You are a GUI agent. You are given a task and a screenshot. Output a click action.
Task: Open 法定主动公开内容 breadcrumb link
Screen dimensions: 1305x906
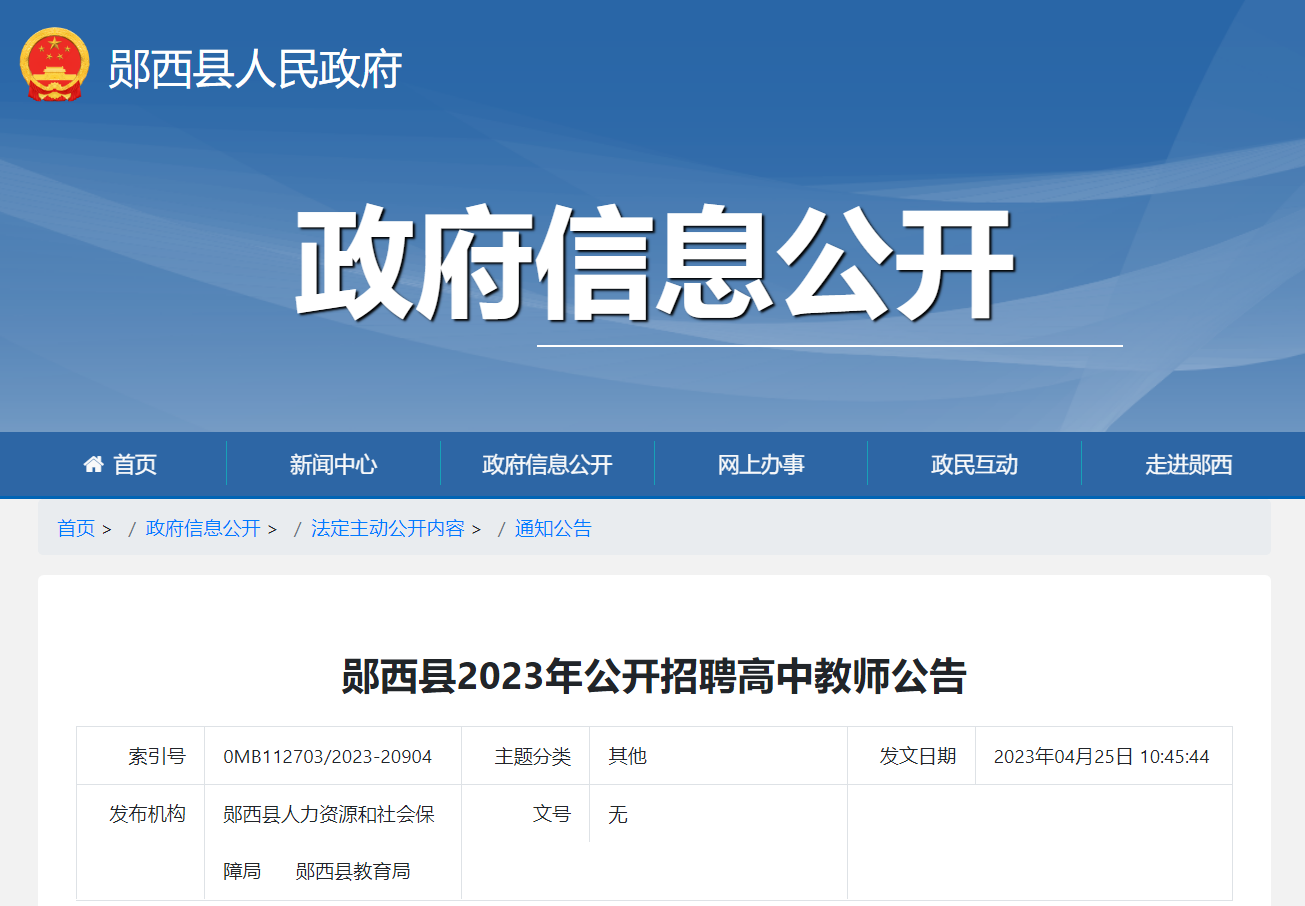tap(387, 528)
